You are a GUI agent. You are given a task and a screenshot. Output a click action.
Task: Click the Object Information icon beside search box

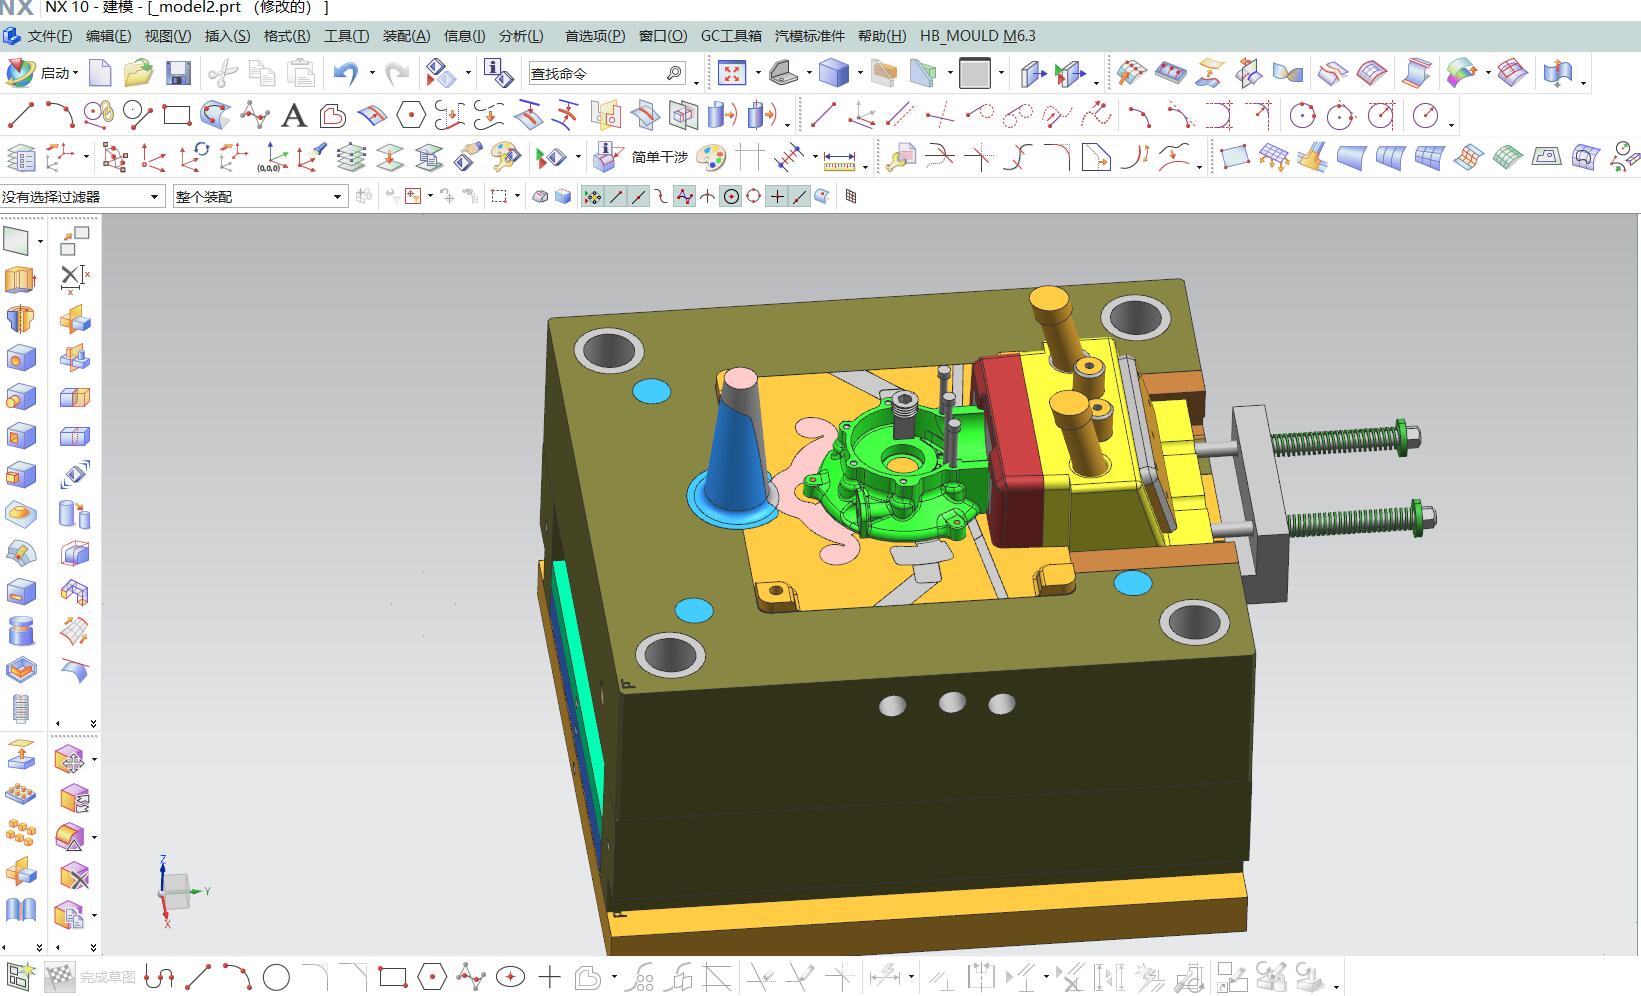click(x=497, y=73)
